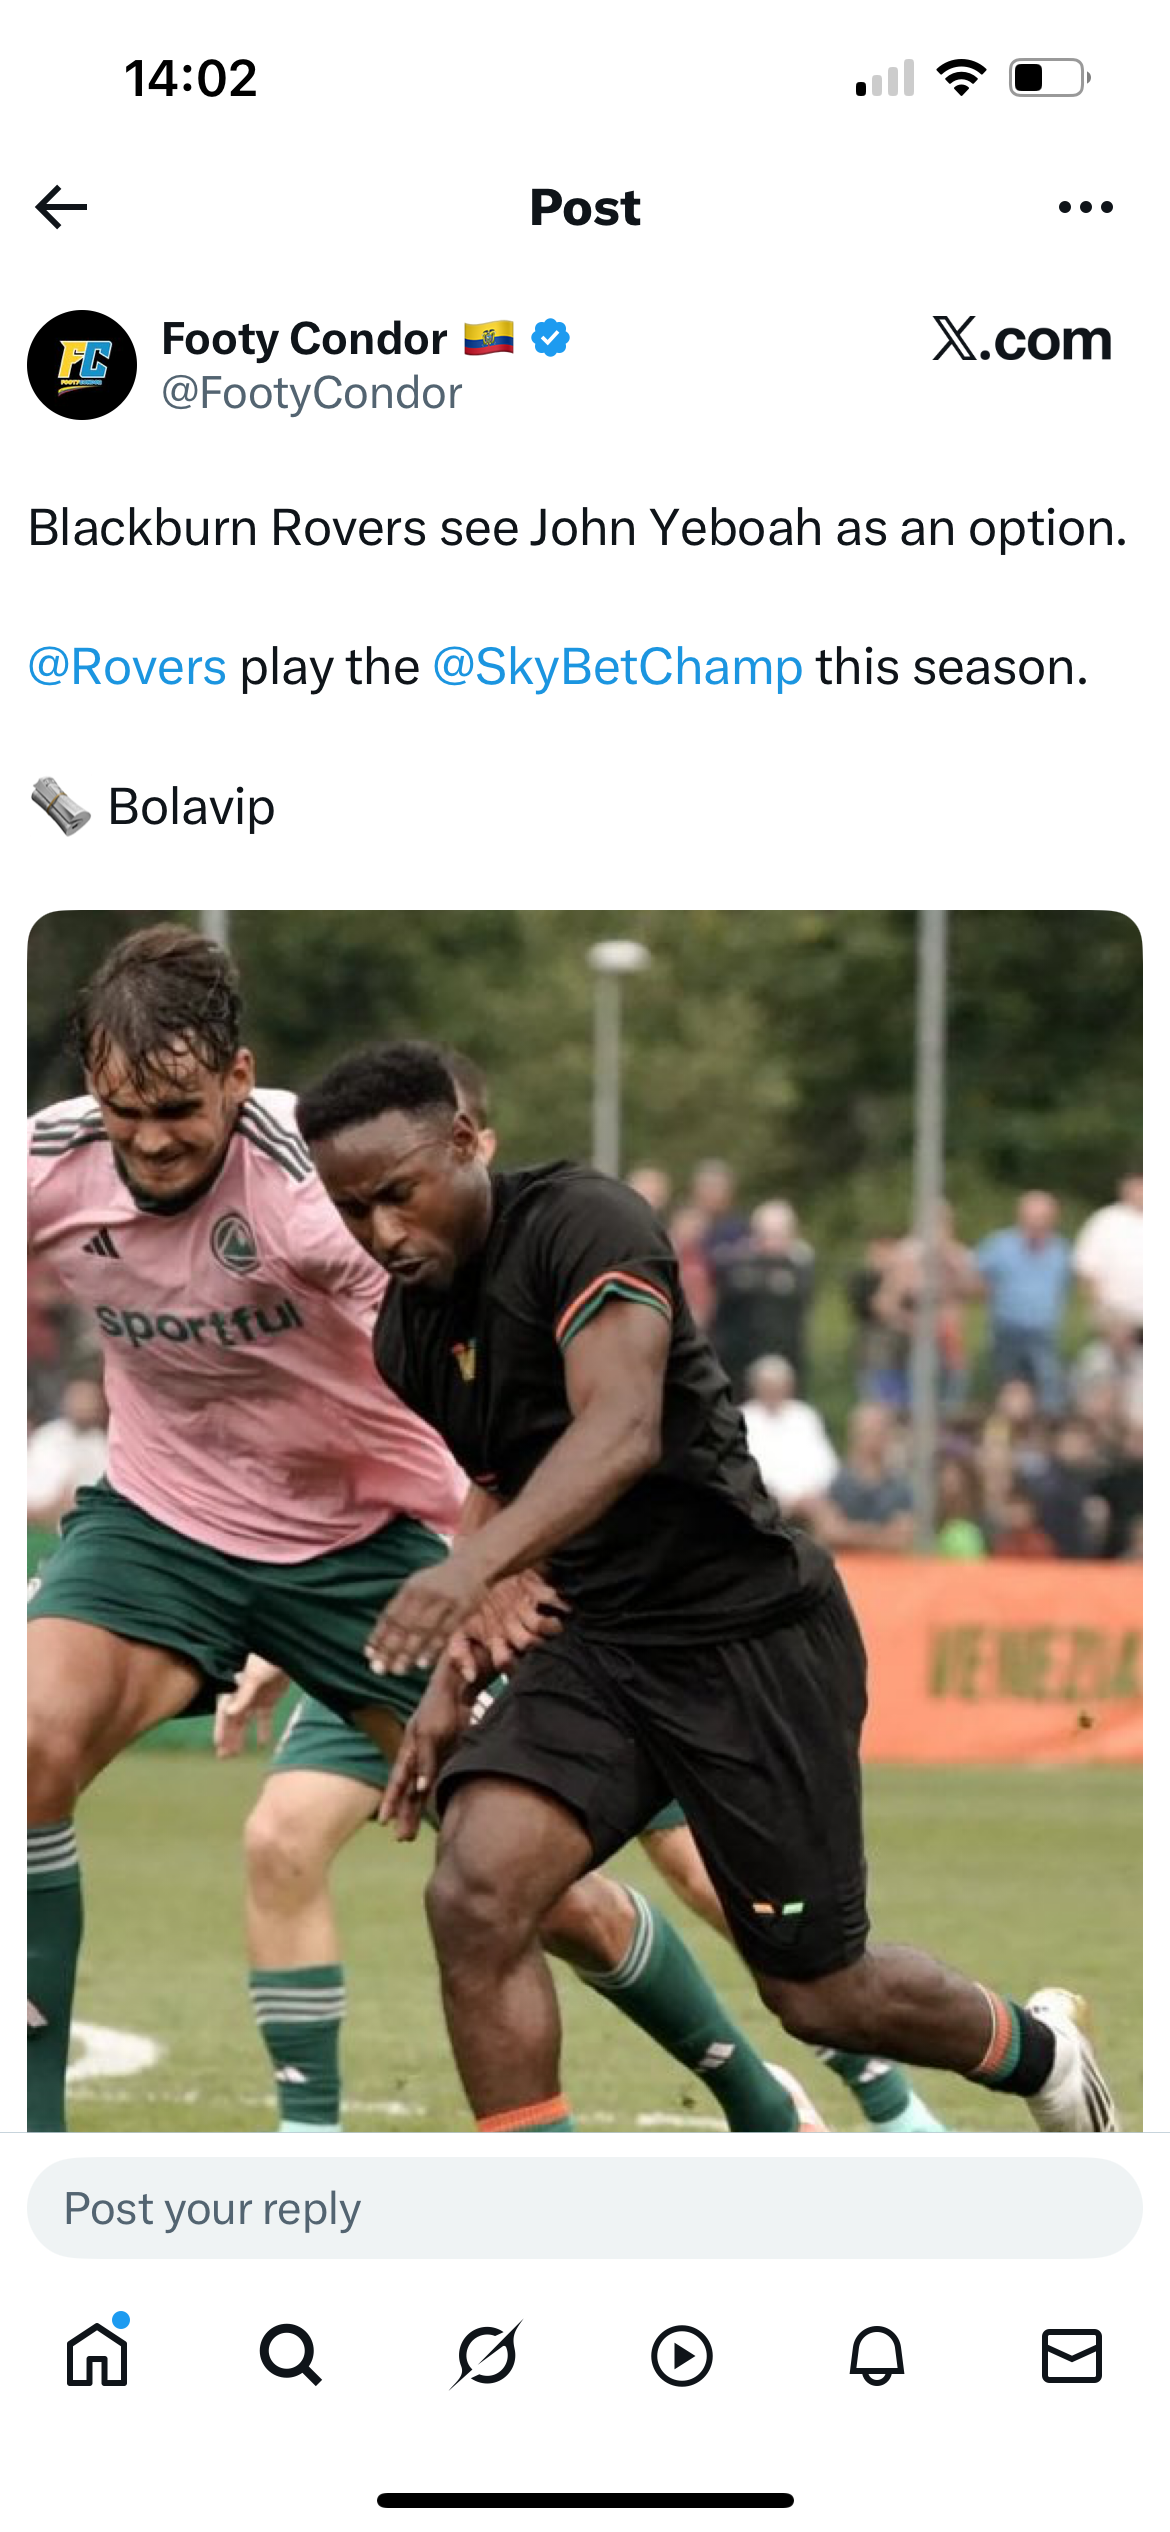
Task: Tap the blue verified badge
Action: pyautogui.click(x=550, y=338)
